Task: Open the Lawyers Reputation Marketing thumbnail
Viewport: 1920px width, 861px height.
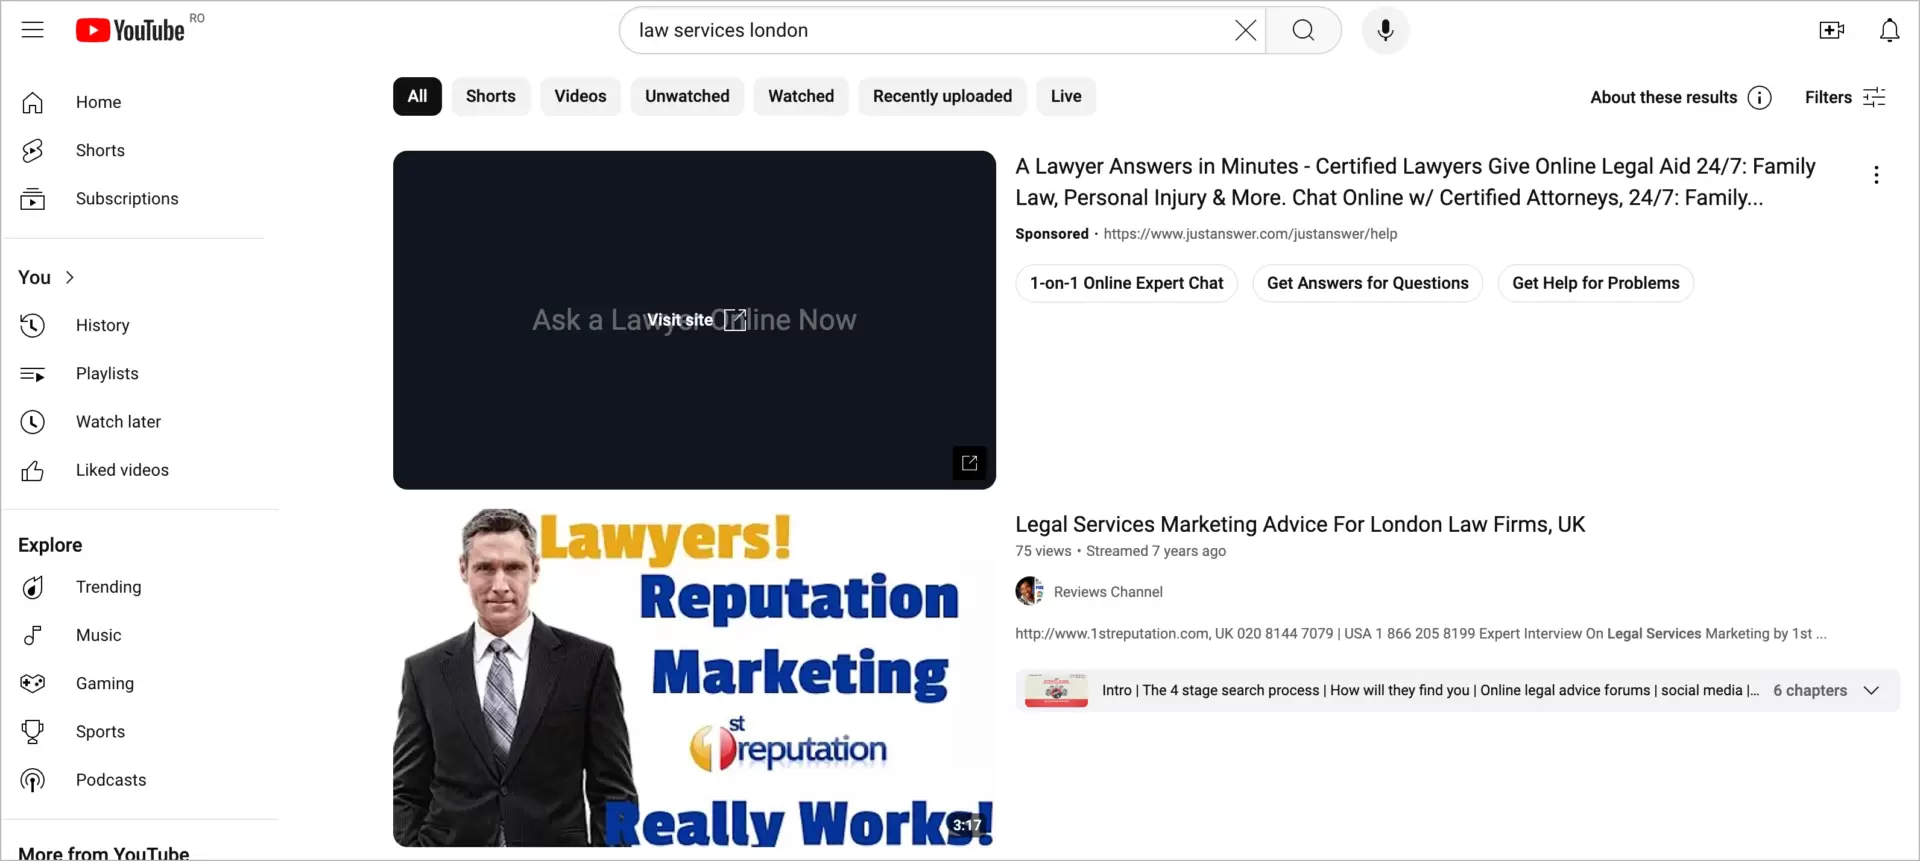Action: point(694,677)
